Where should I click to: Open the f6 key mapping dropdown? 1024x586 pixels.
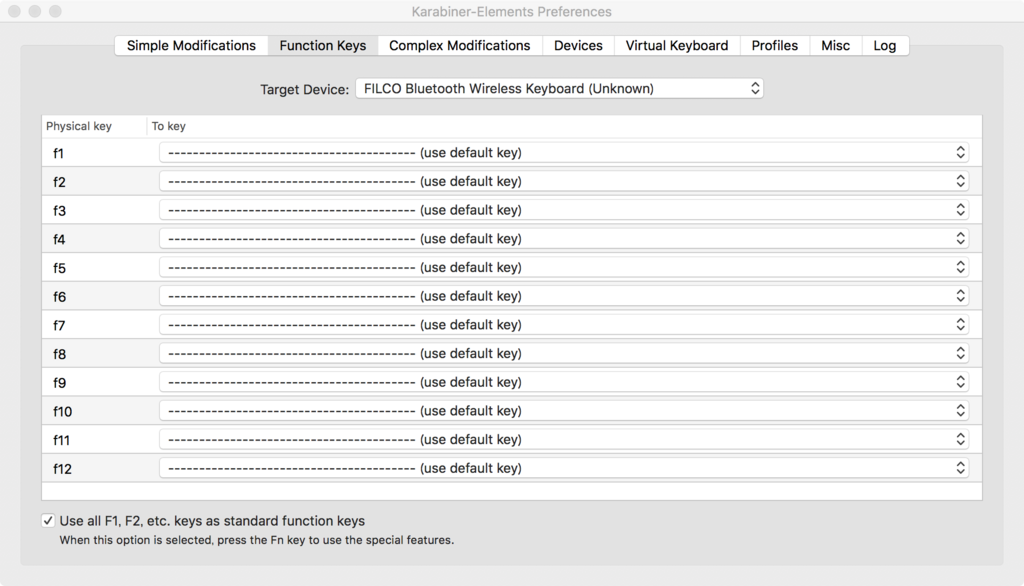564,296
